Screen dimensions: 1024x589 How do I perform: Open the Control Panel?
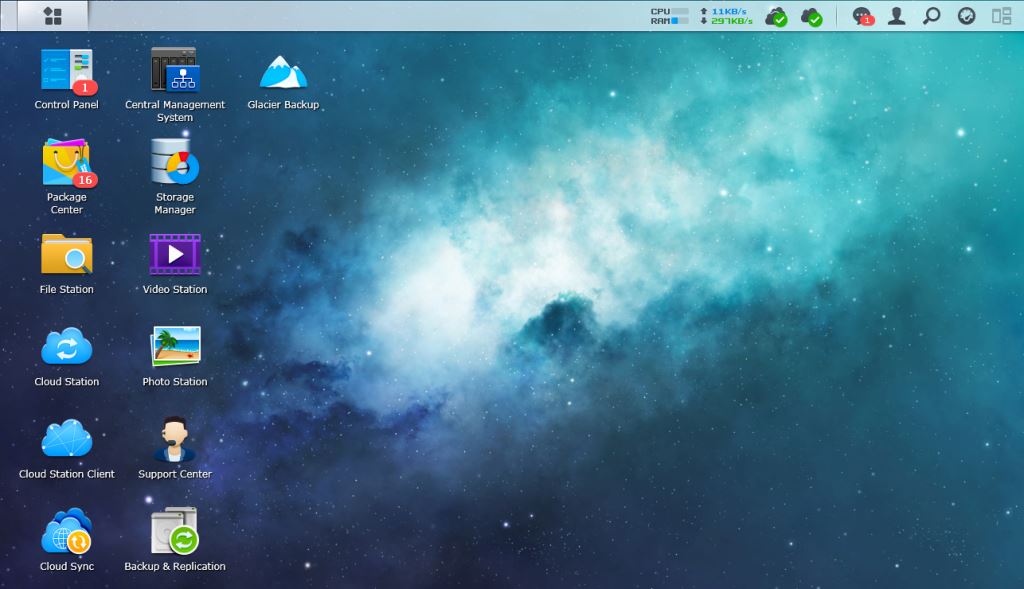(x=66, y=70)
